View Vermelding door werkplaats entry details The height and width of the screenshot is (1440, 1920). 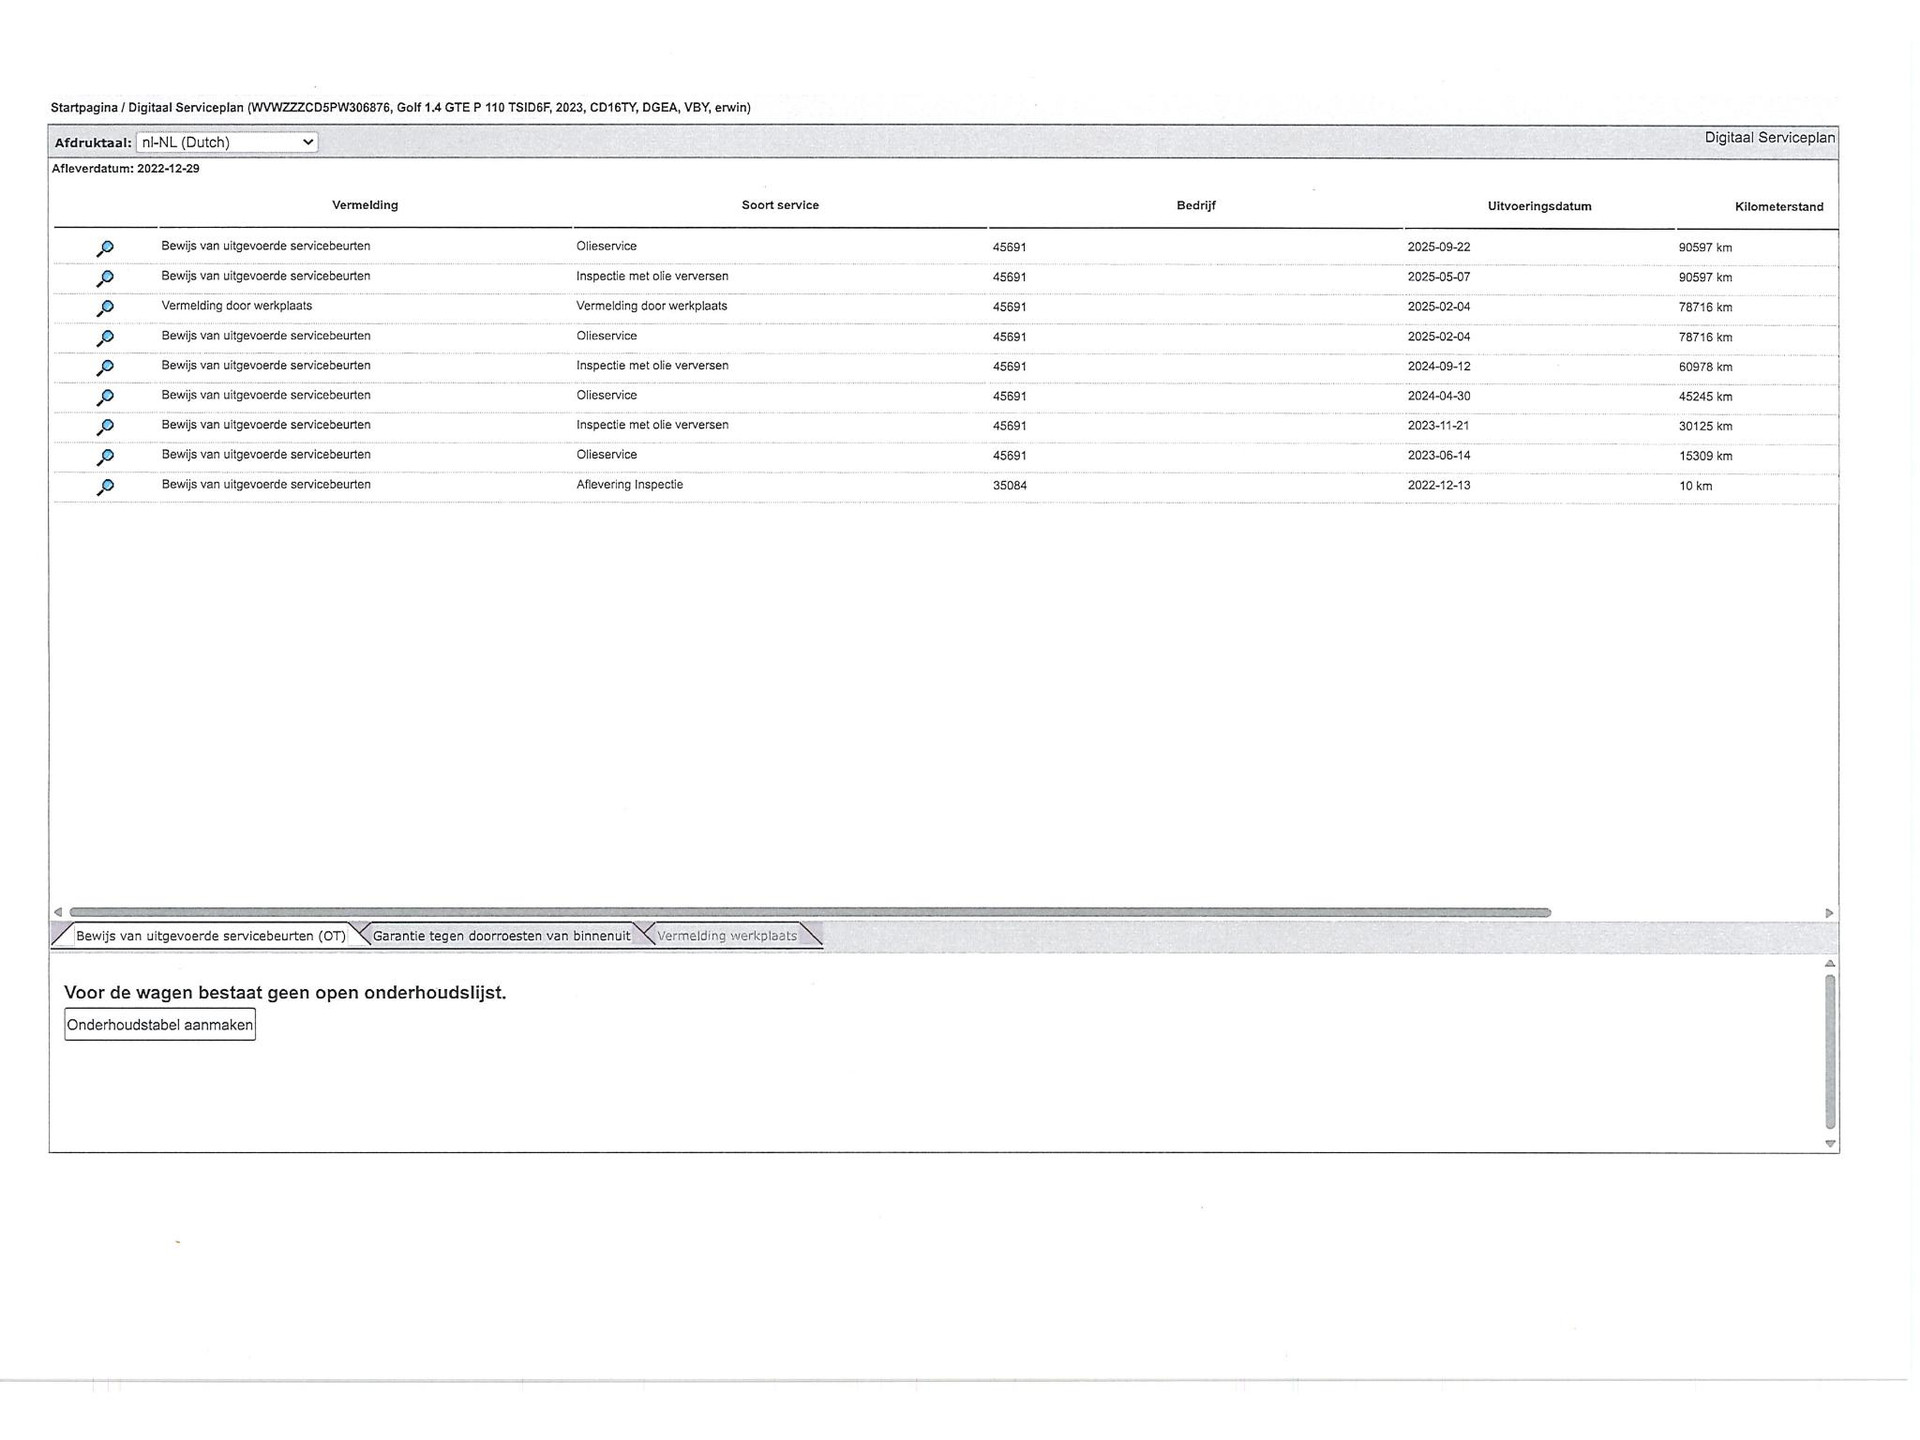coord(105,308)
